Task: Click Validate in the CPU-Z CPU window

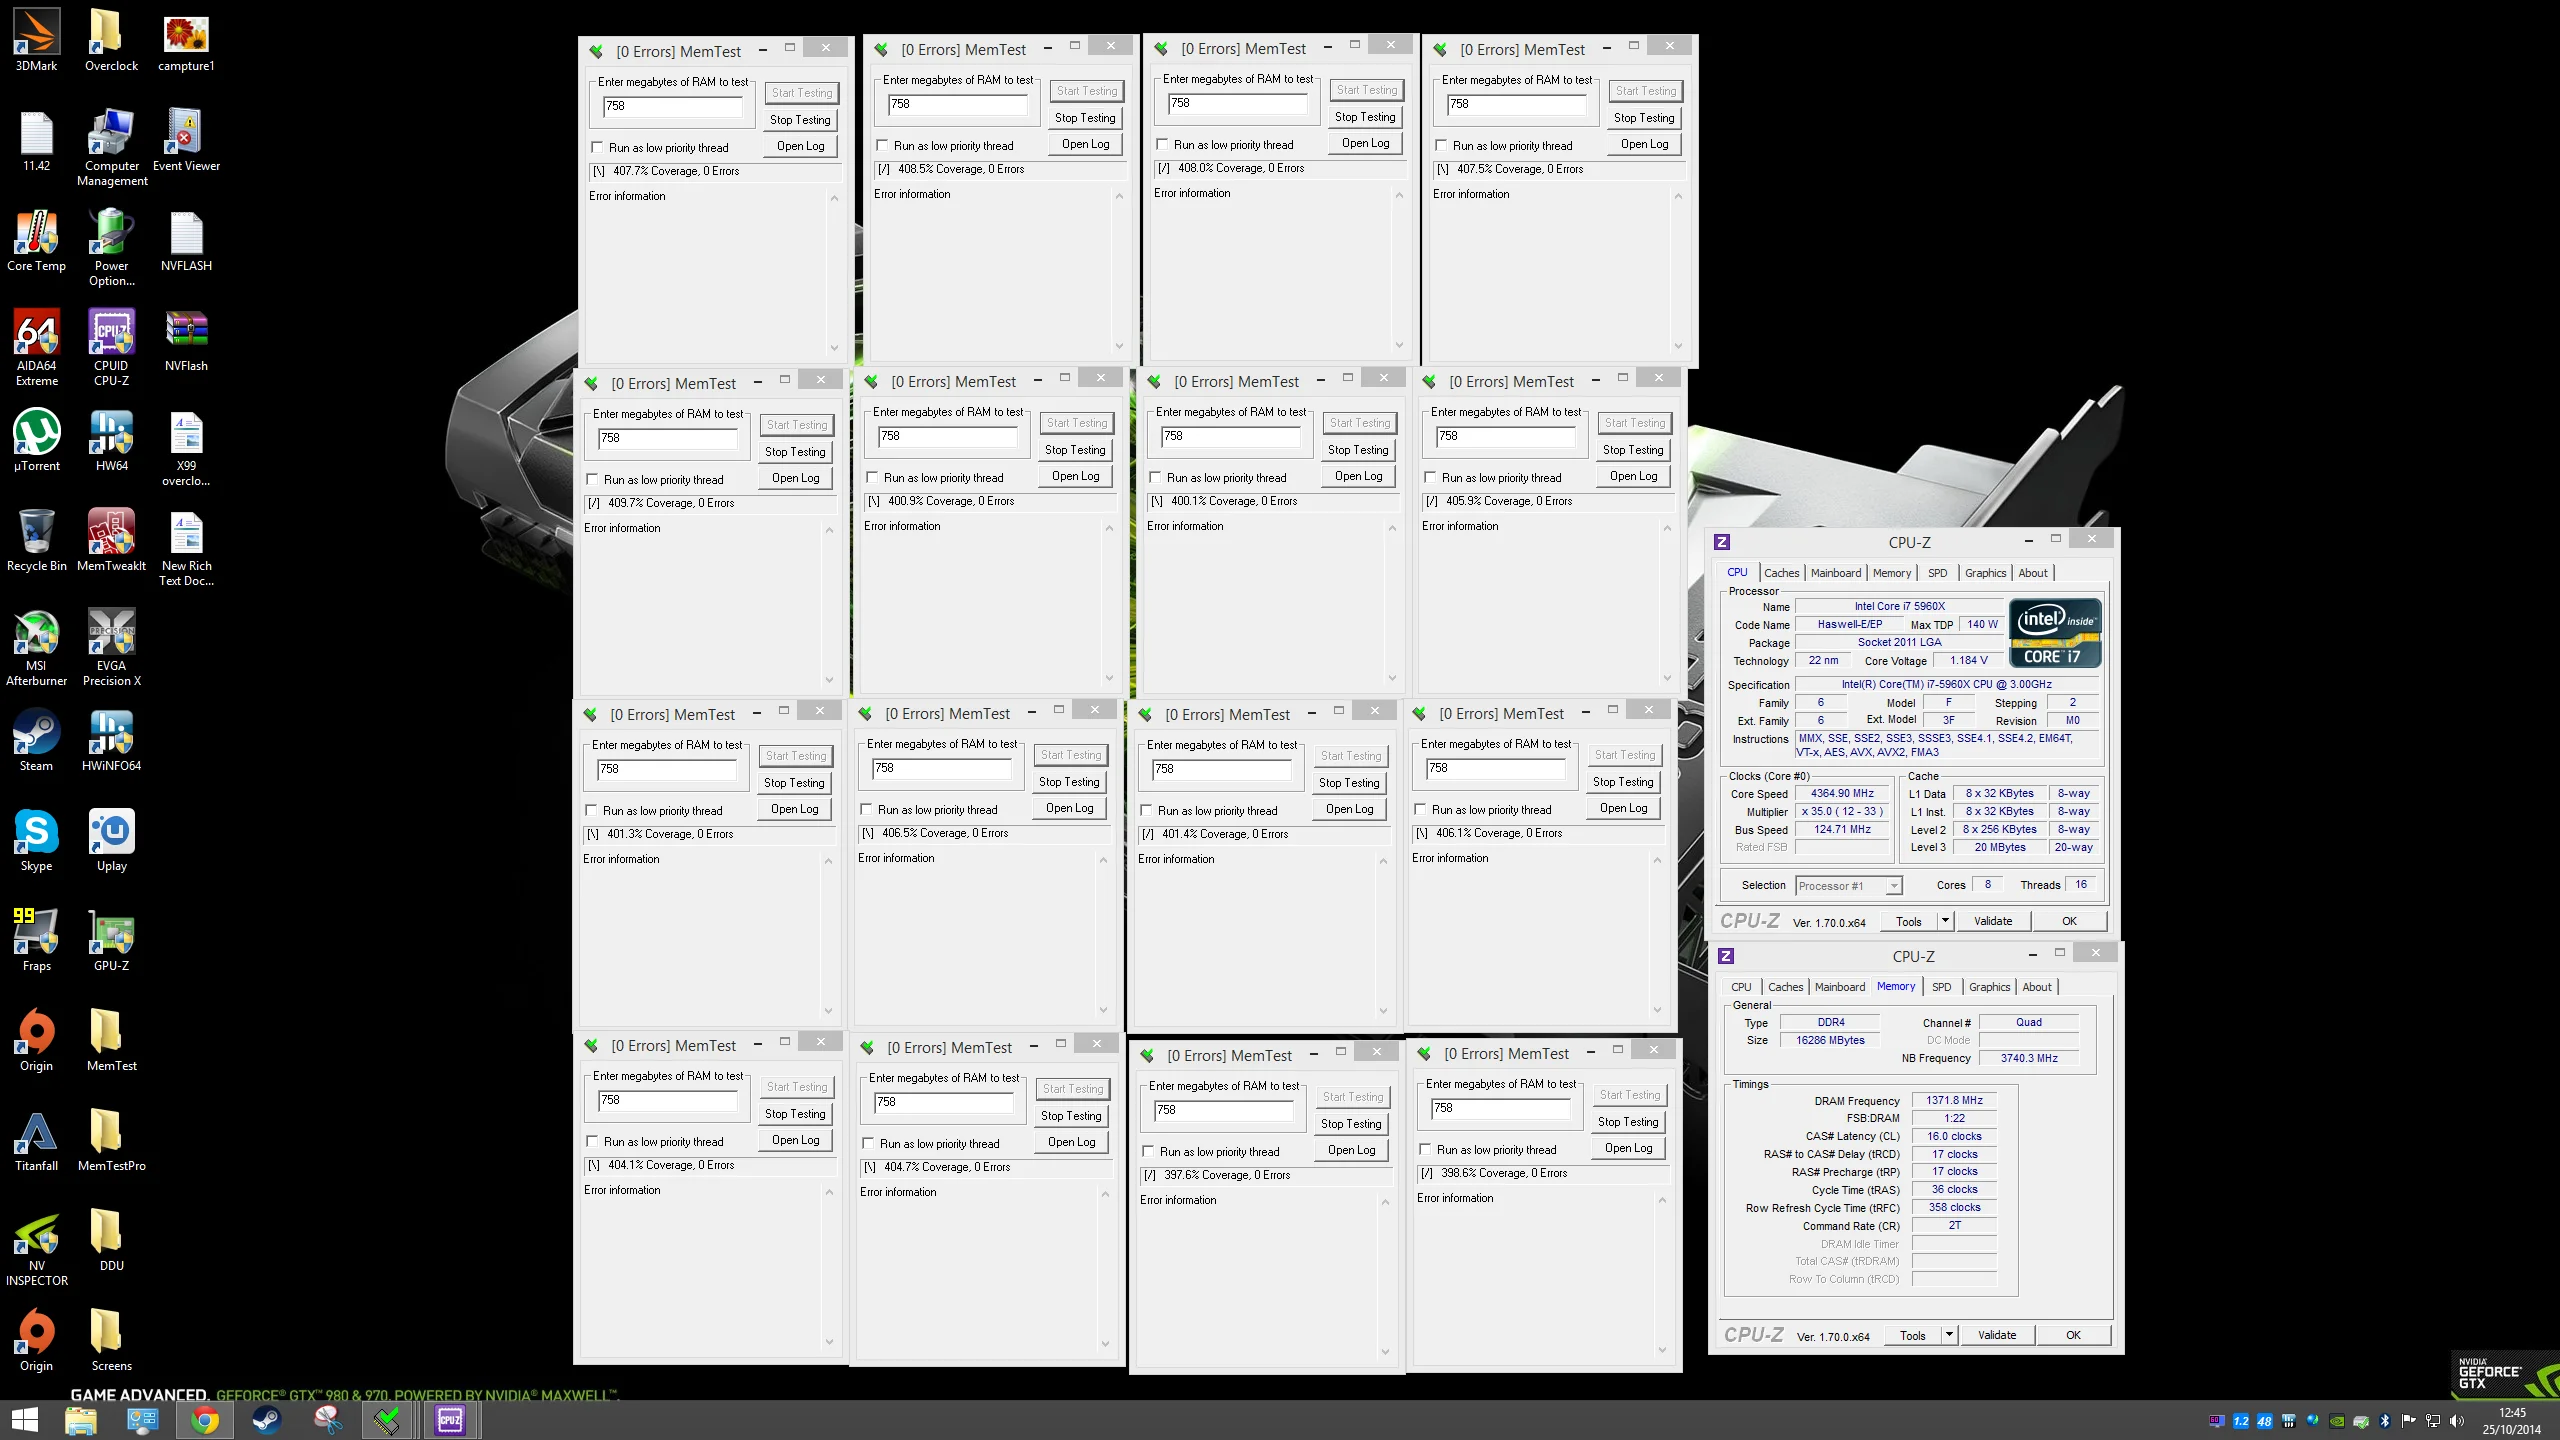Action: tap(1993, 921)
